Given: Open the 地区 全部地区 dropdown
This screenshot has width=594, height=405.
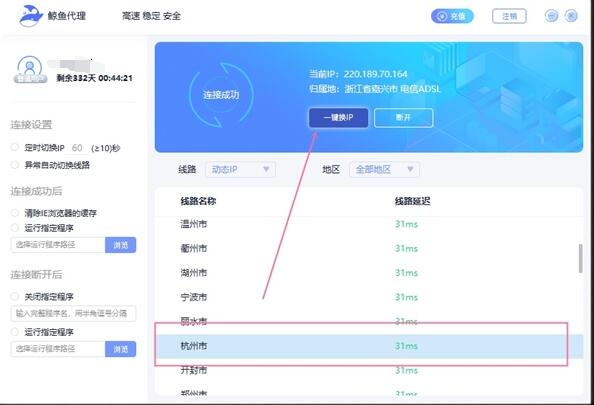Looking at the screenshot, I should pyautogui.click(x=384, y=169).
